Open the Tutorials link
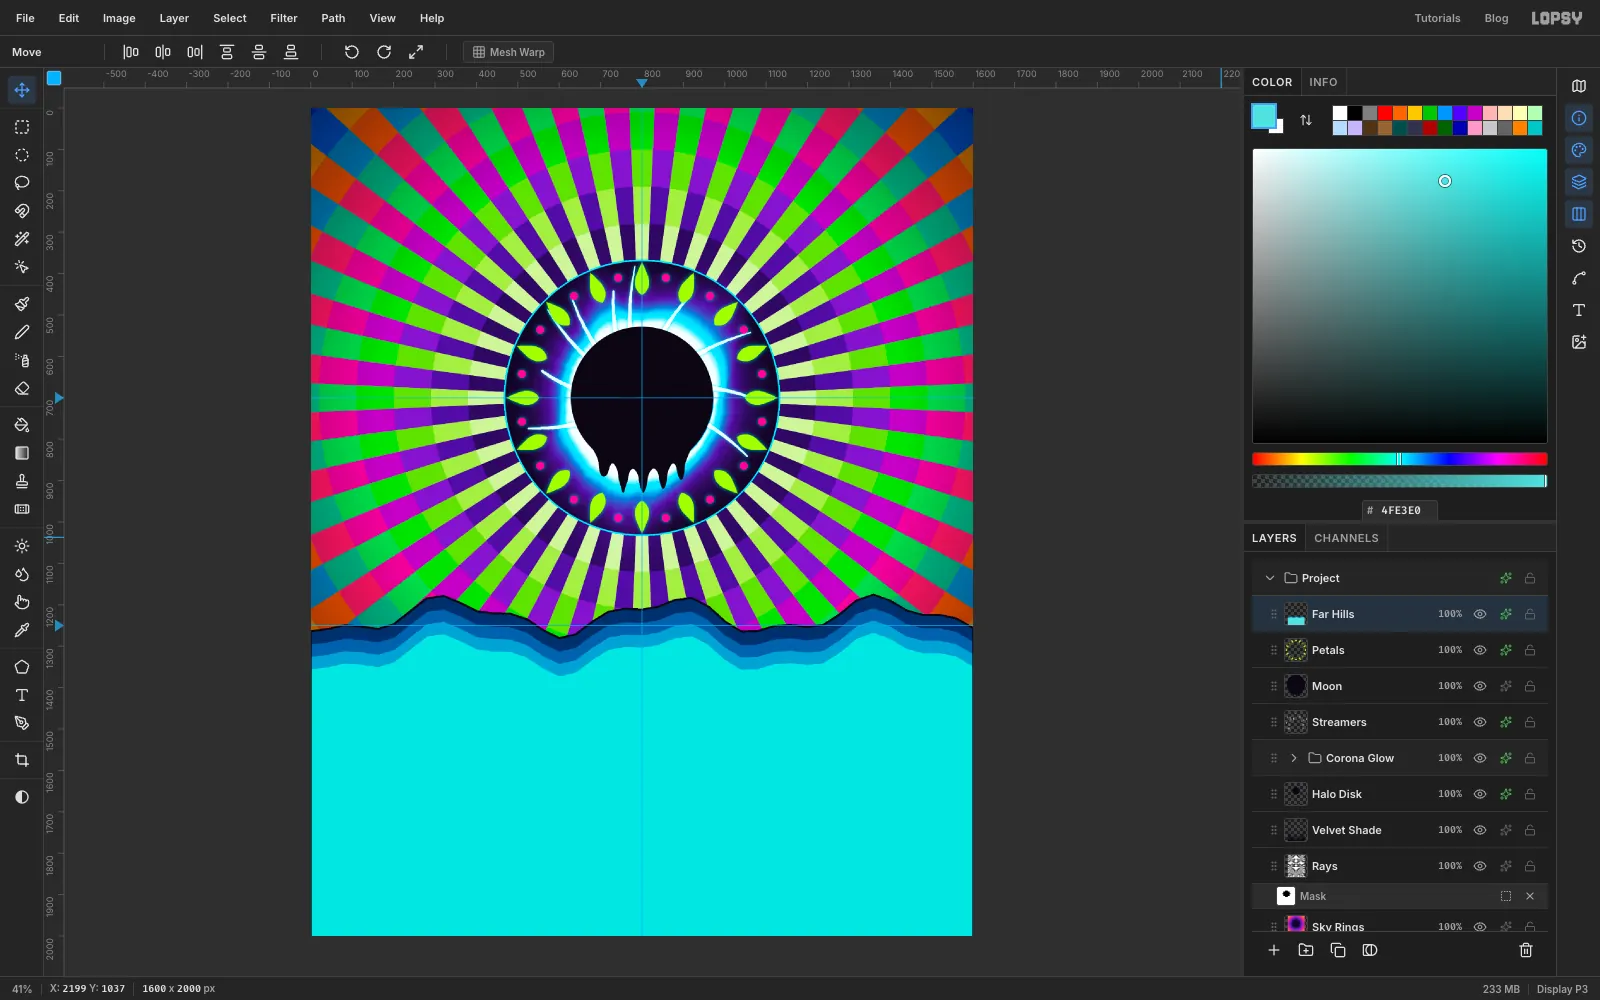Screen dimensions: 1600x1000 pos(1437,18)
